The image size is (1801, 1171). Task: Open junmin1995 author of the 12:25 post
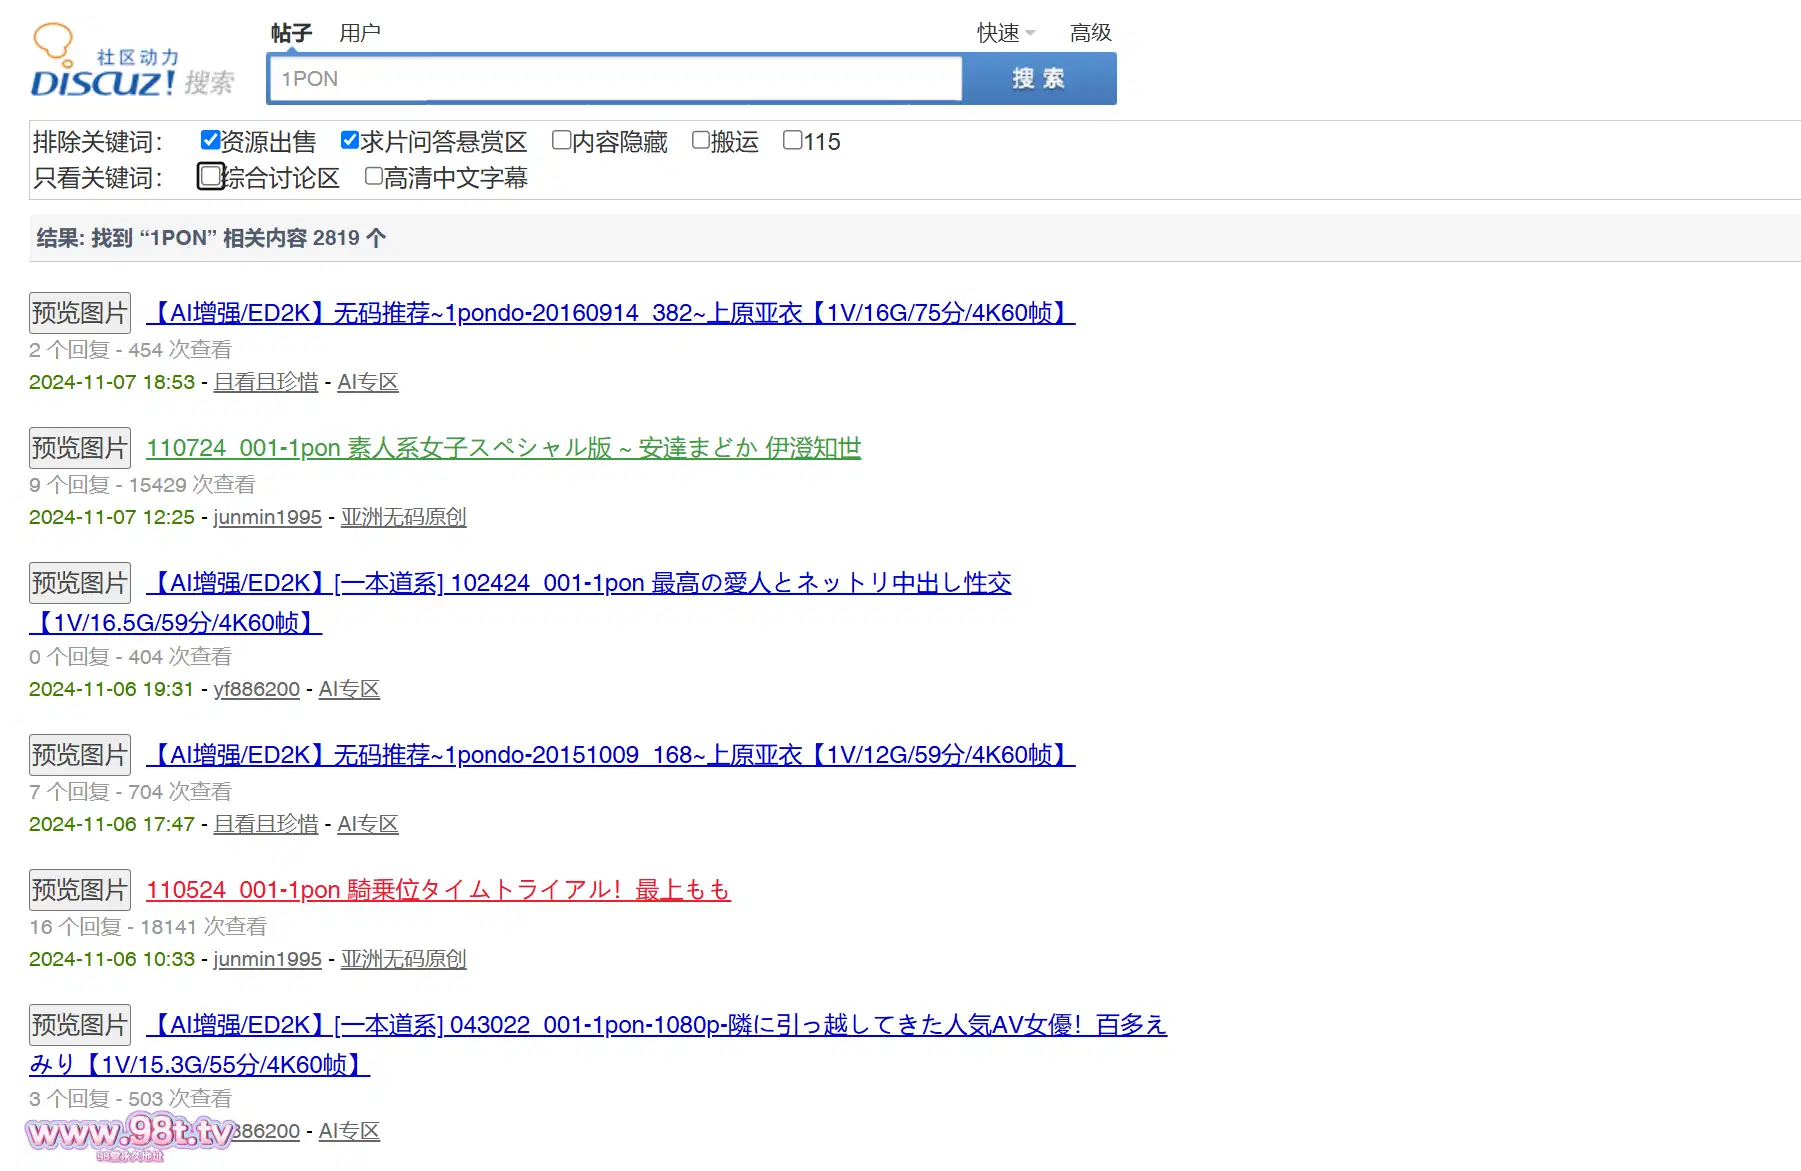tap(268, 517)
